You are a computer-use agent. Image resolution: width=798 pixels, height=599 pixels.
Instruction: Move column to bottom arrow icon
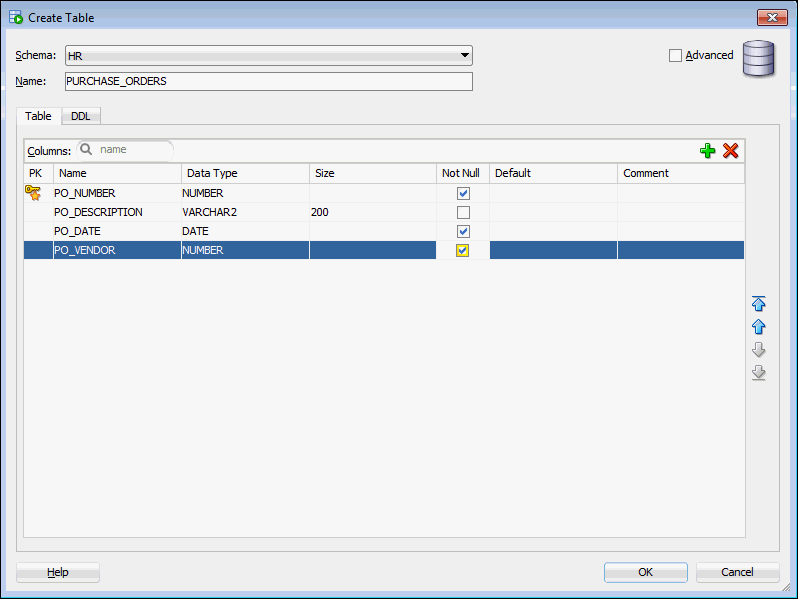click(758, 373)
